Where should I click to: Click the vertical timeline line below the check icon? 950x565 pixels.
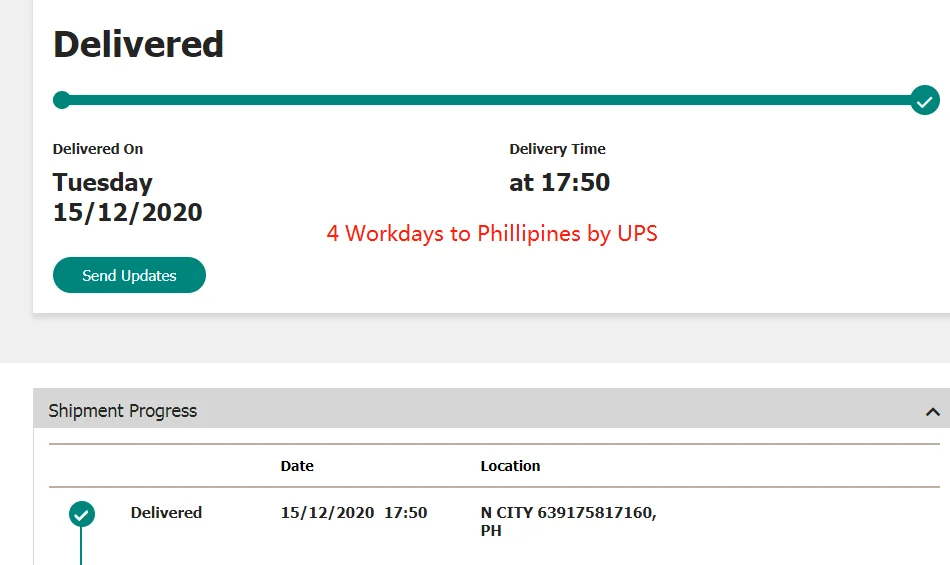(x=81, y=548)
